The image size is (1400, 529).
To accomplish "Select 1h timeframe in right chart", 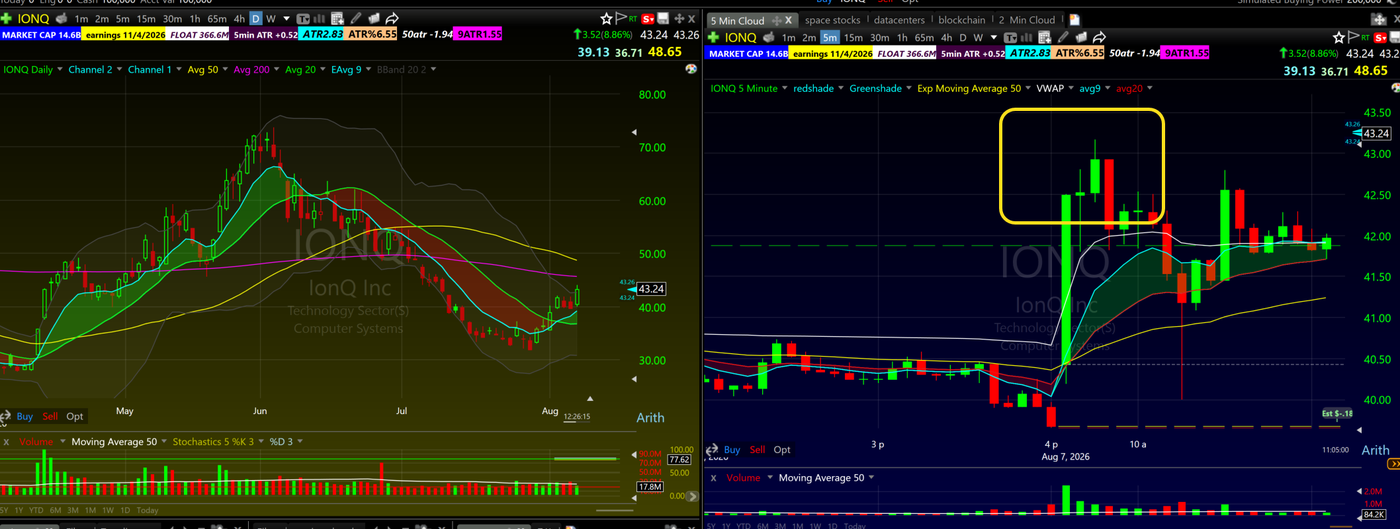I will tap(902, 37).
